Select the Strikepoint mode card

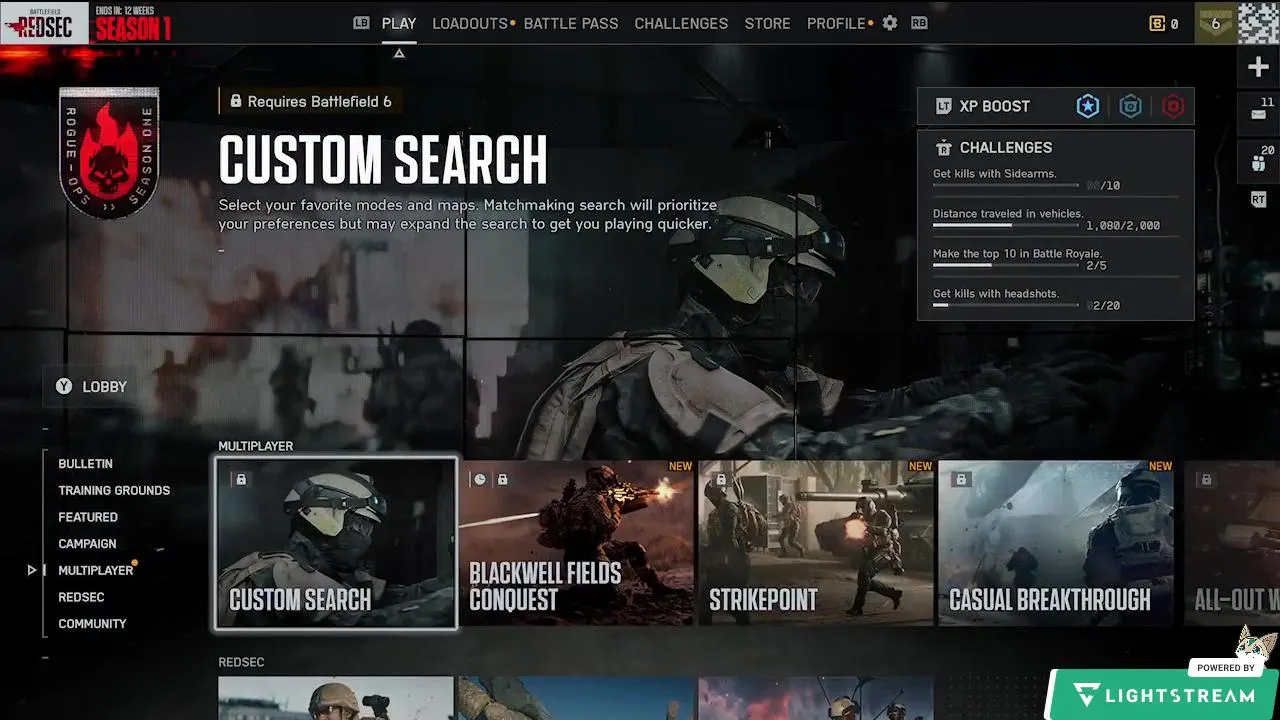[x=817, y=544]
